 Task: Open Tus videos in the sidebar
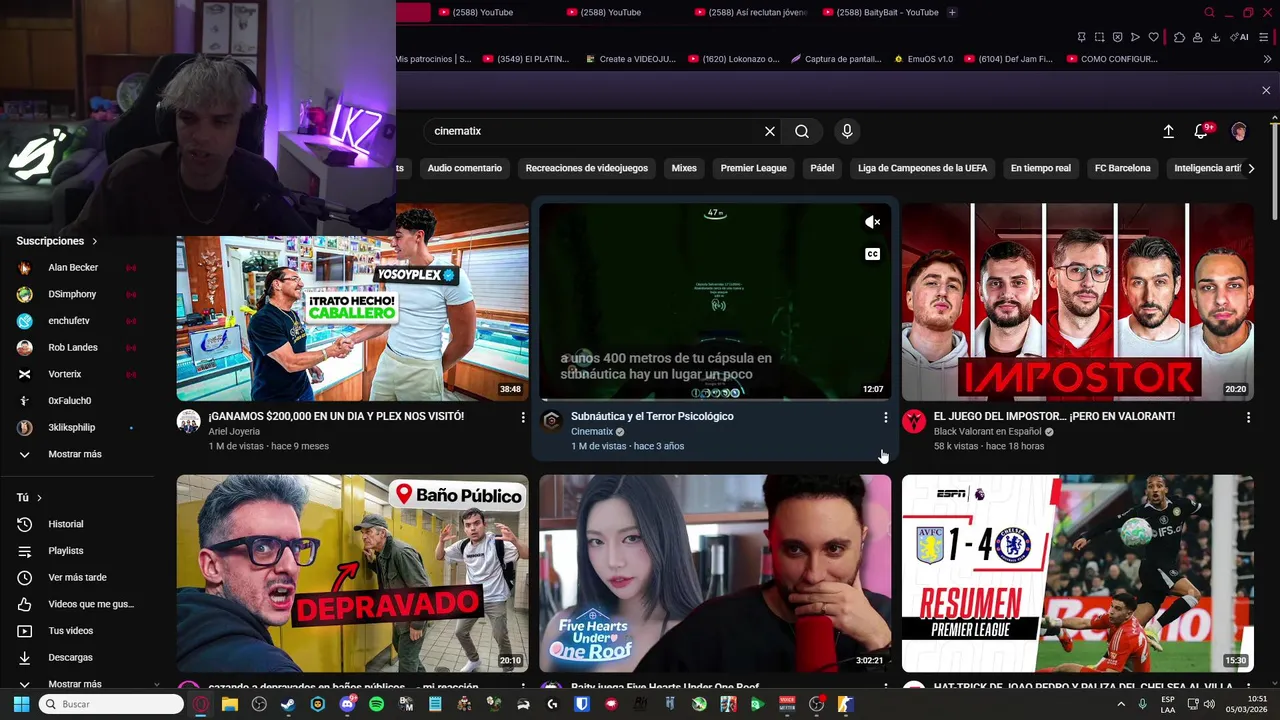tap(70, 631)
